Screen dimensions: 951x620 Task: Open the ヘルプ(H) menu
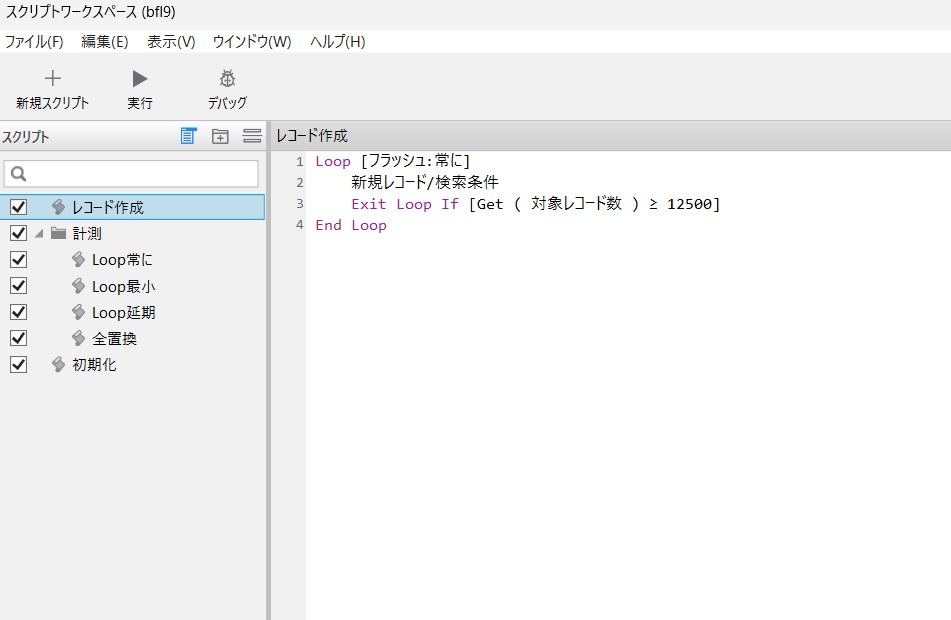point(338,41)
